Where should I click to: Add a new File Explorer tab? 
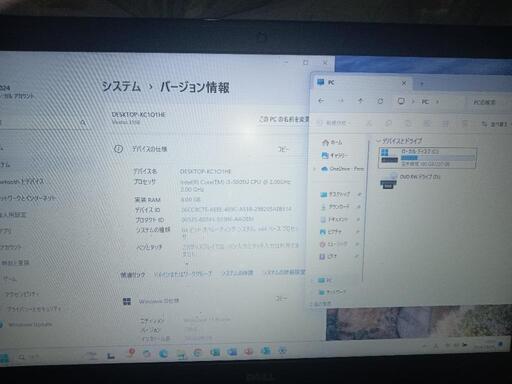tap(422, 84)
